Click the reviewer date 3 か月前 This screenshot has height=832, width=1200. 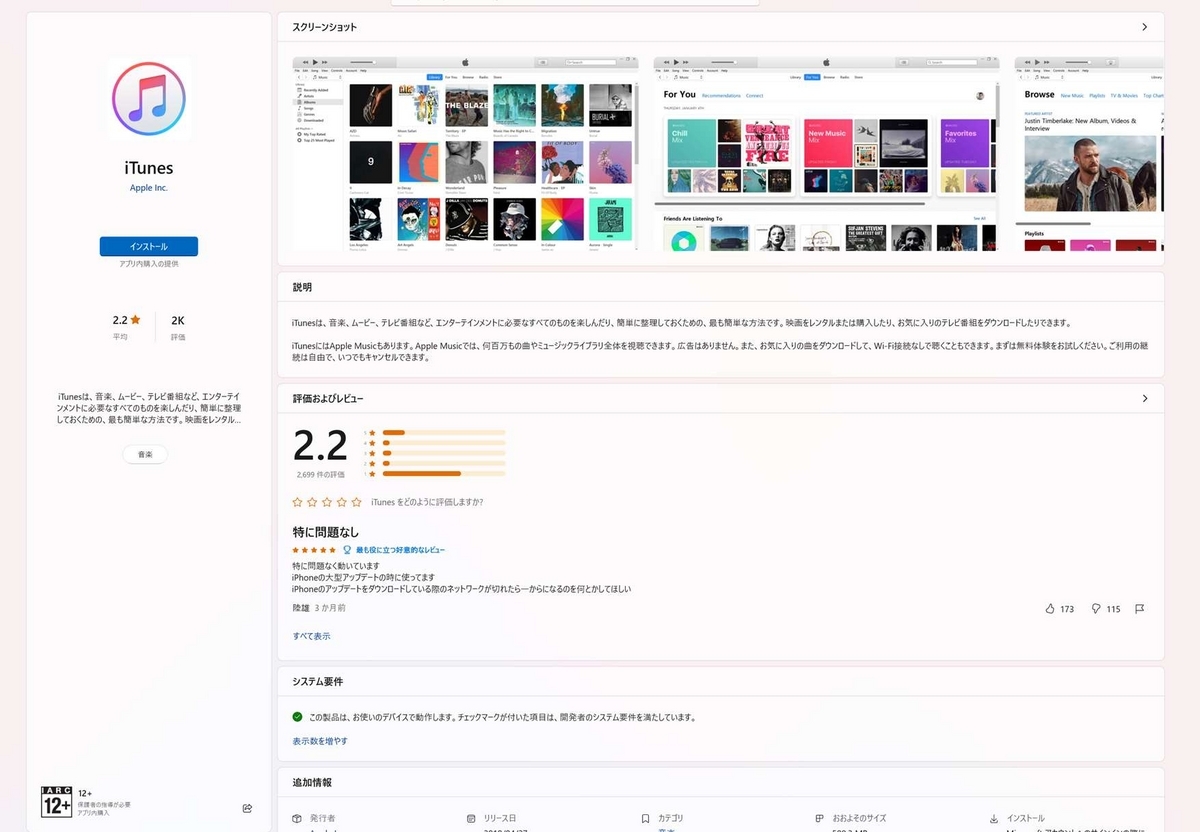(x=330, y=607)
